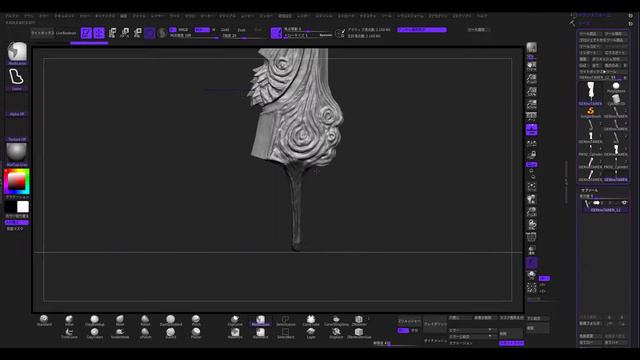Activate the Rotate transform icon in the top shelf
Screen dimensions: 640x360
click(138, 33)
